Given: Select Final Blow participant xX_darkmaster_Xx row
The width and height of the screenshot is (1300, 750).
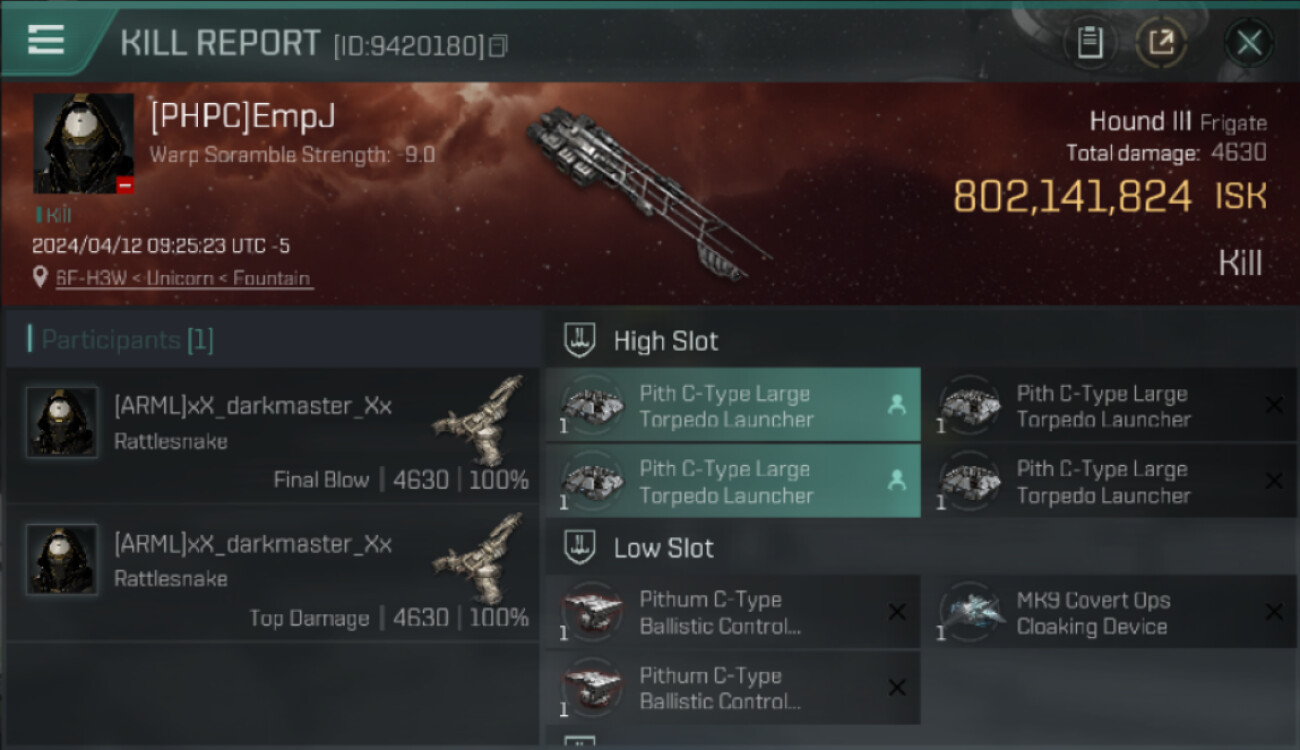Looking at the screenshot, I should (x=273, y=435).
